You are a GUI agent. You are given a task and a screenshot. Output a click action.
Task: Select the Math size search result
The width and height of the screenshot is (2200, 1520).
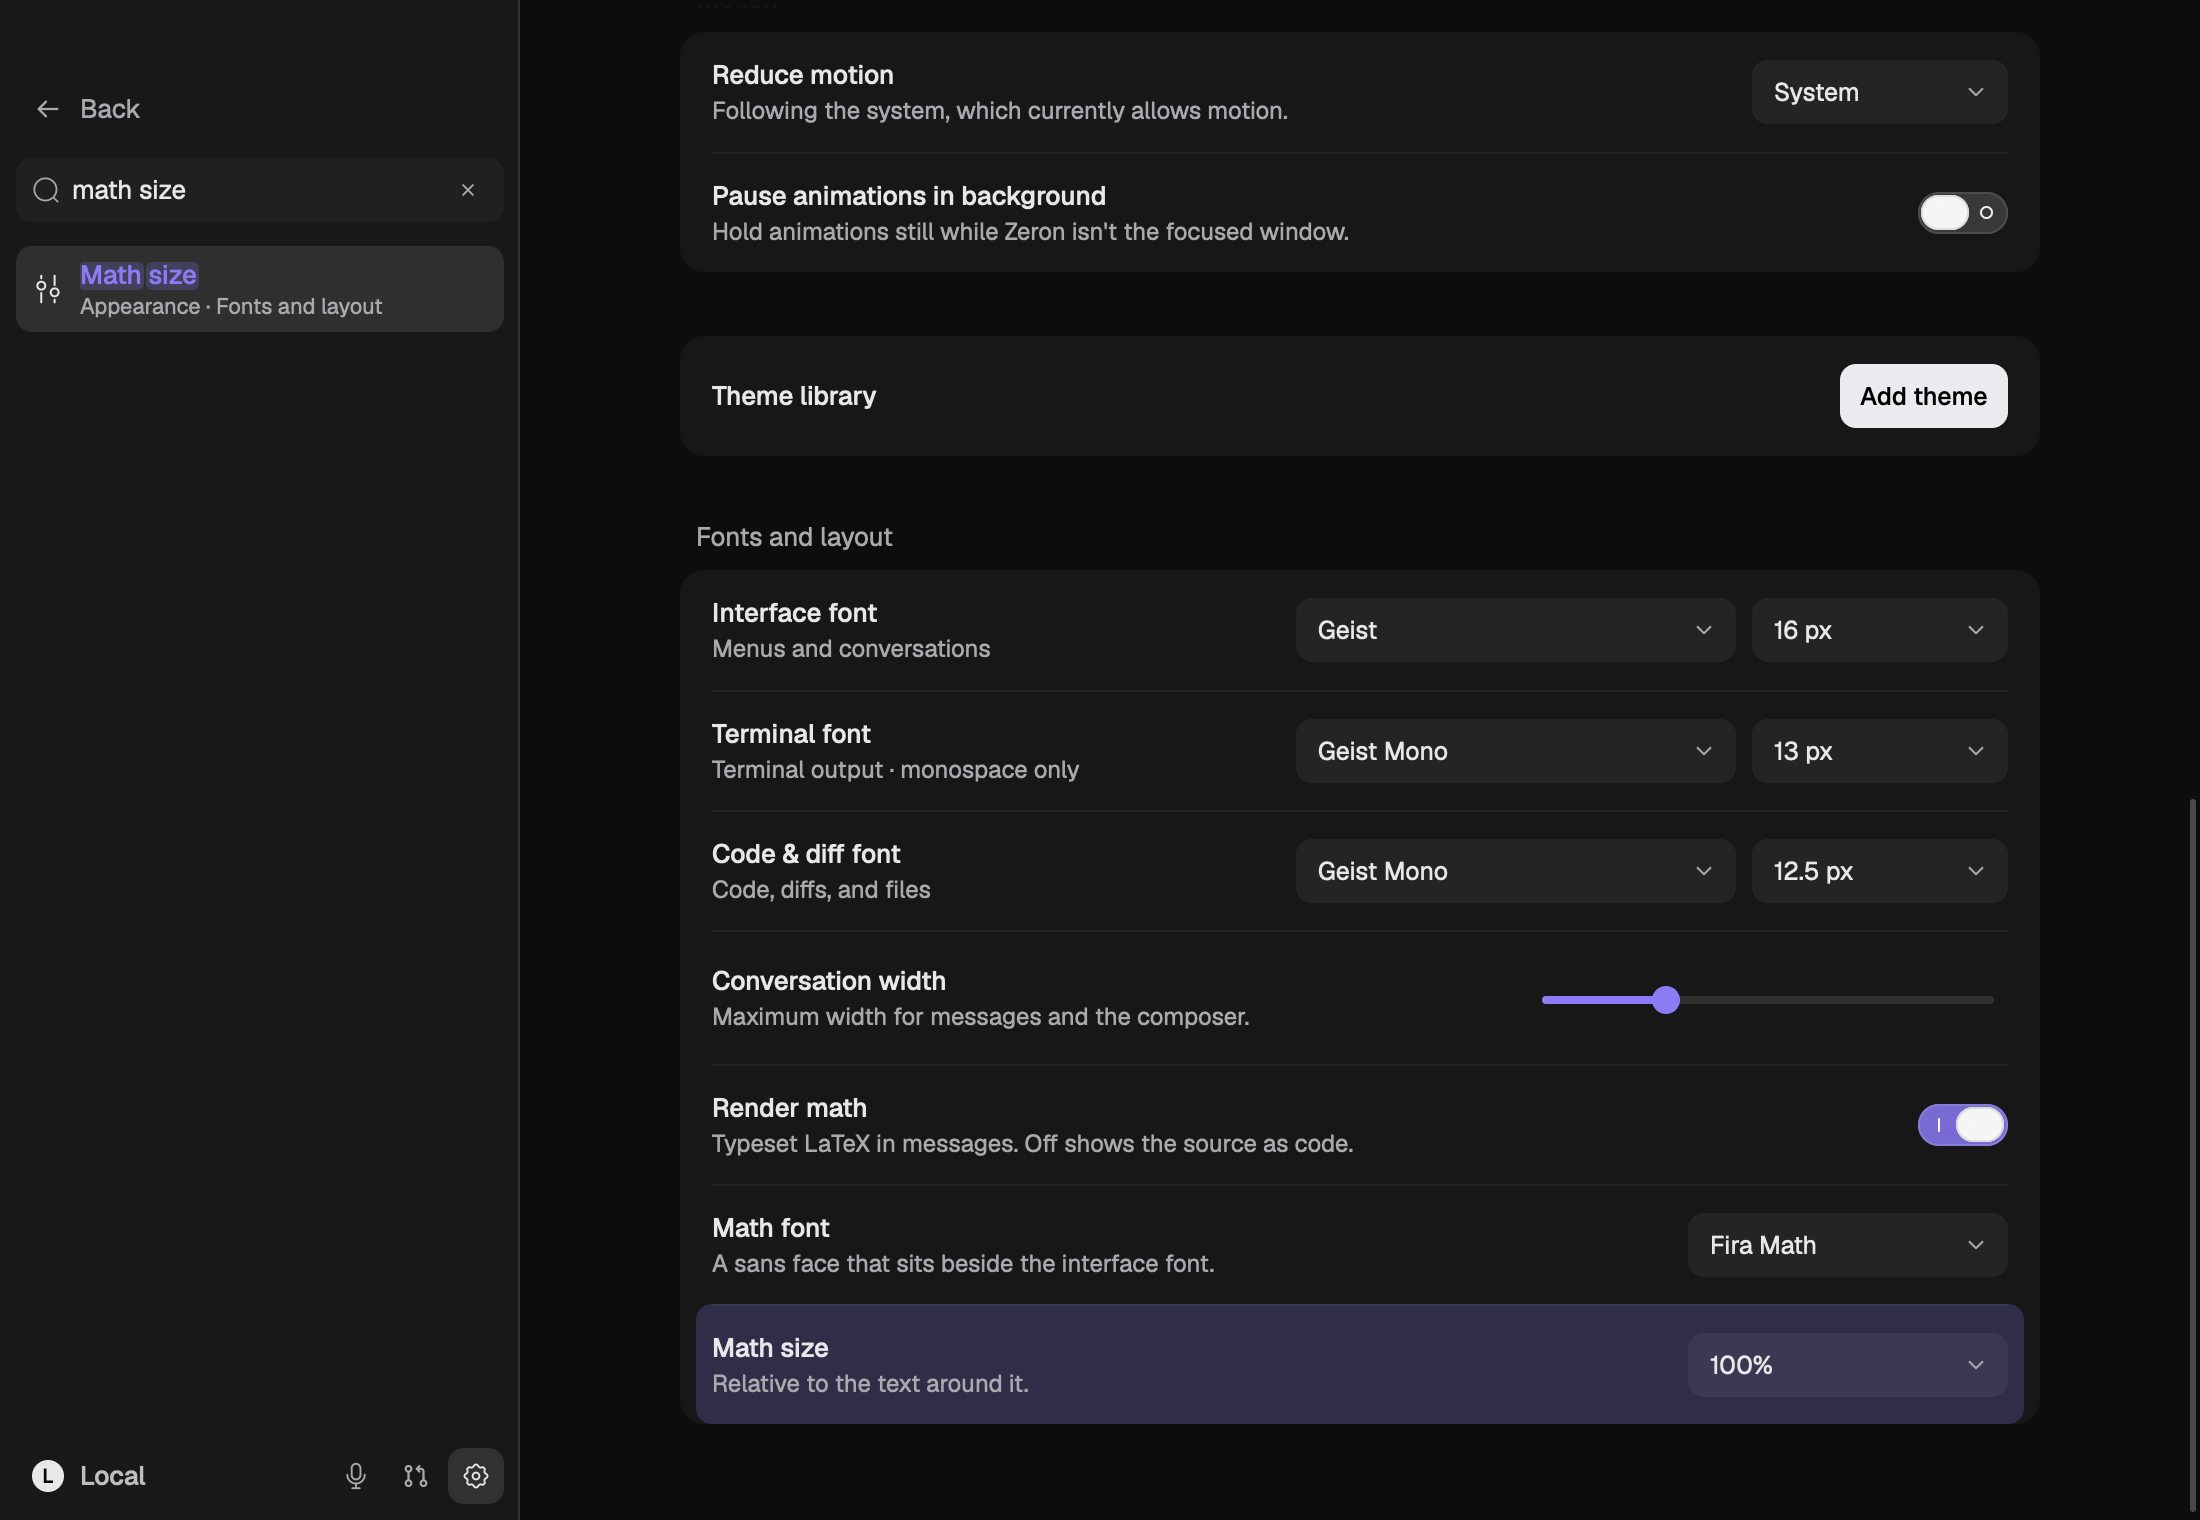click(x=260, y=289)
